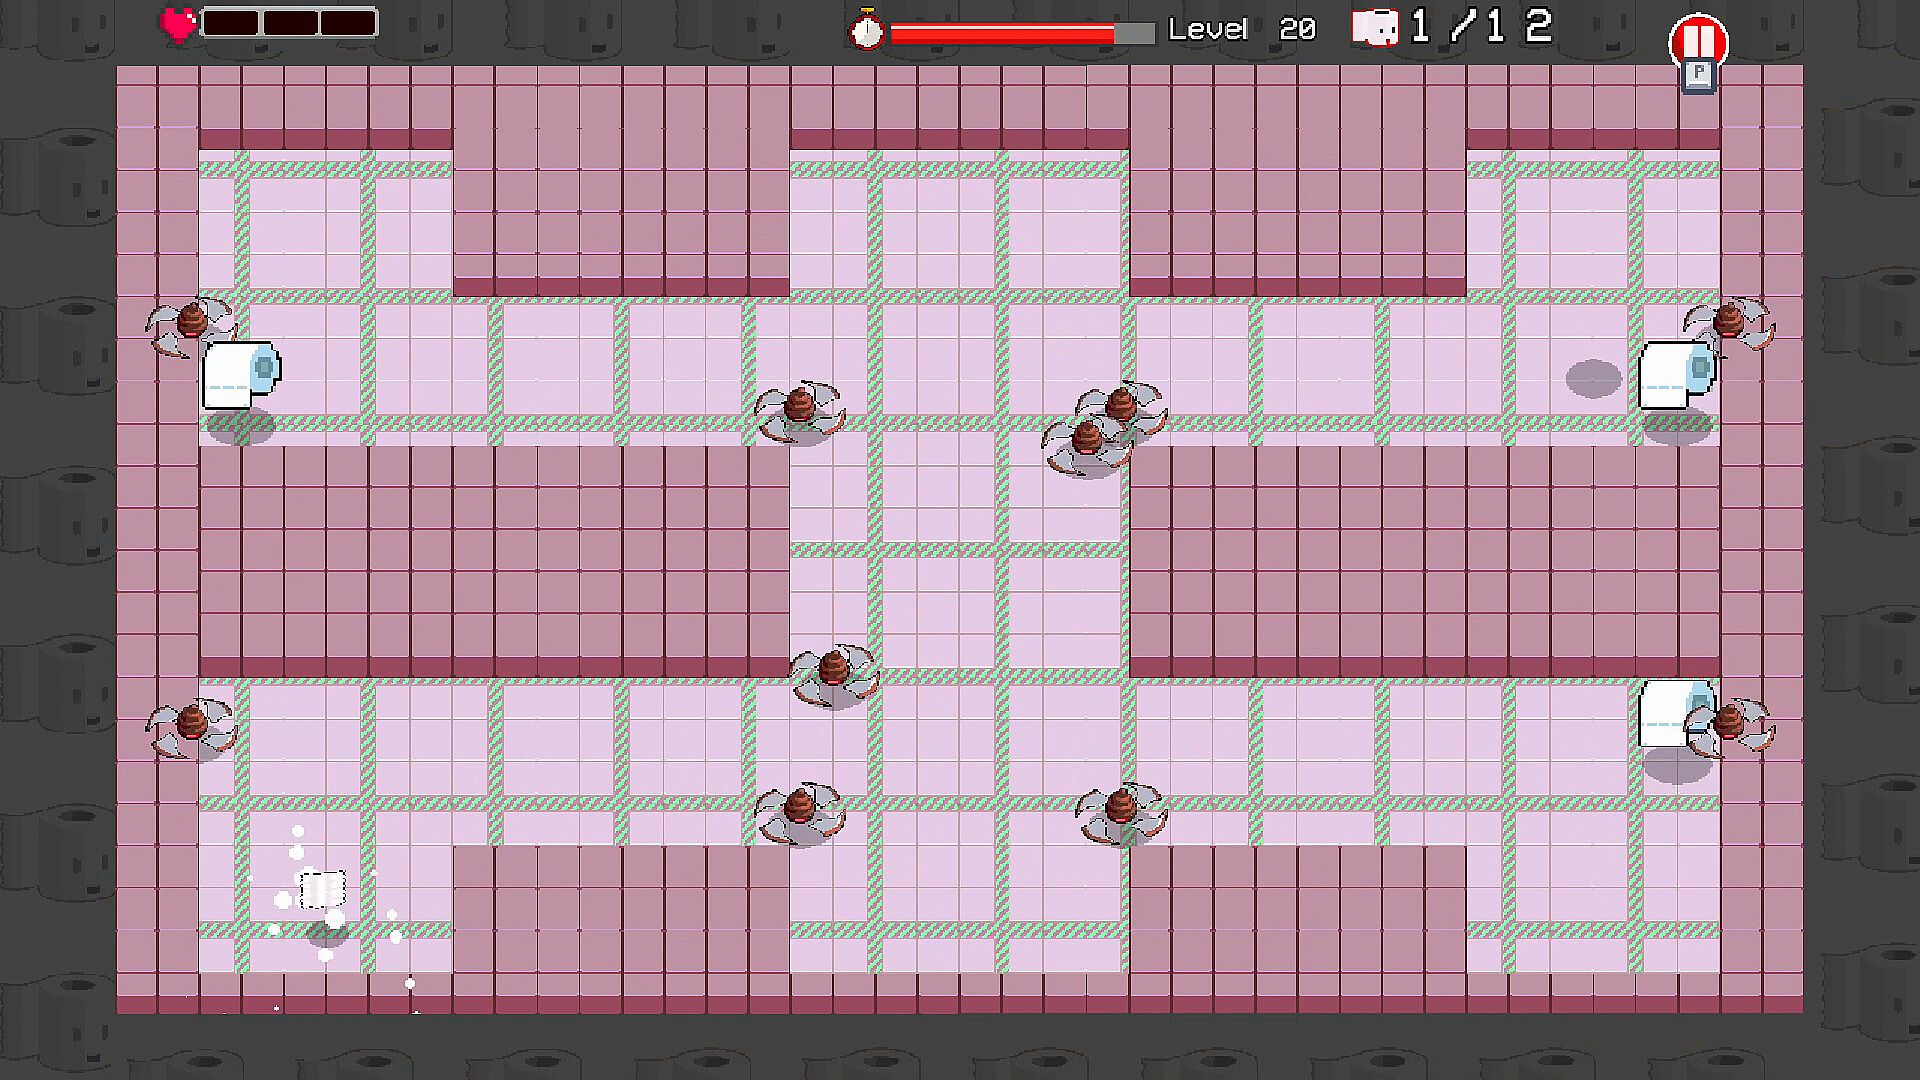Click the spinning blade on upper-left wall
The height and width of the screenshot is (1080, 1920).
click(x=191, y=324)
